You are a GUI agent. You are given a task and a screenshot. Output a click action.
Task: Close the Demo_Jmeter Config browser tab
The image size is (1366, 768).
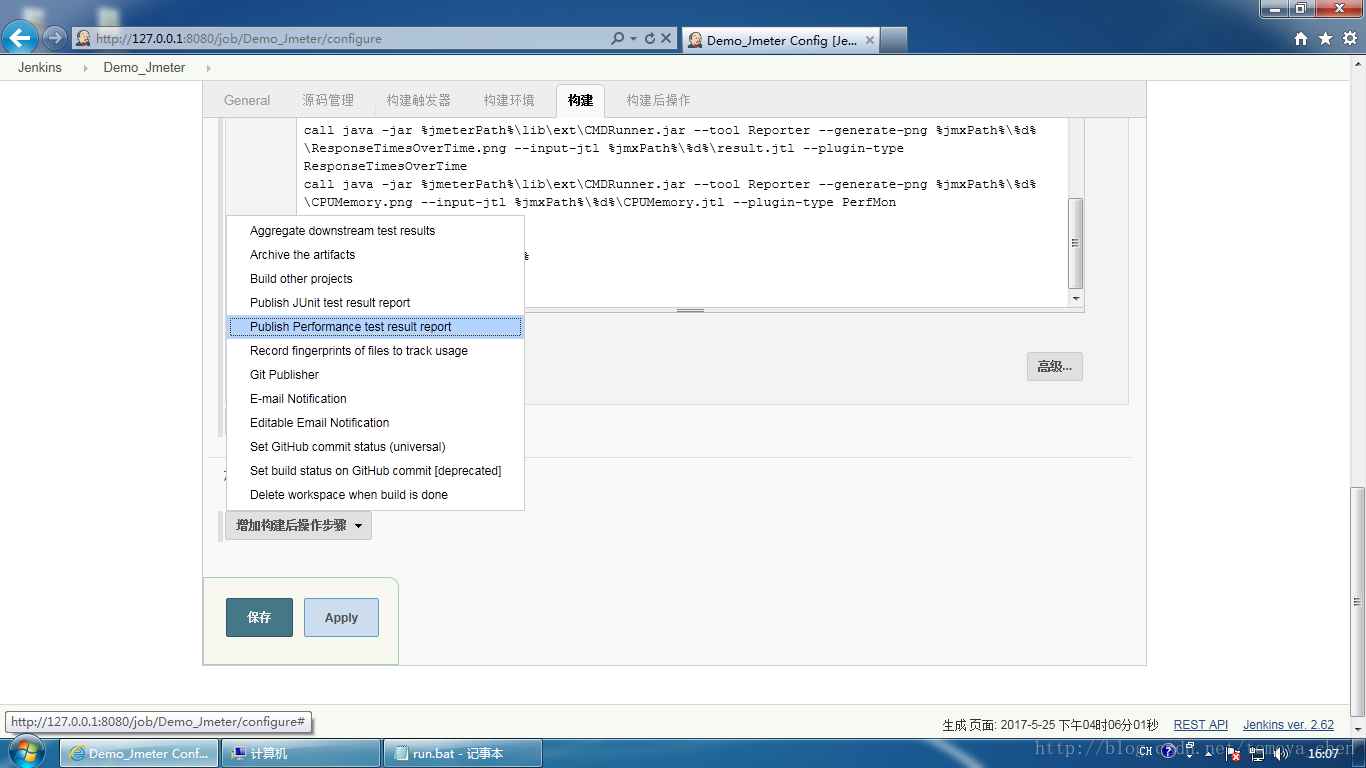(869, 40)
